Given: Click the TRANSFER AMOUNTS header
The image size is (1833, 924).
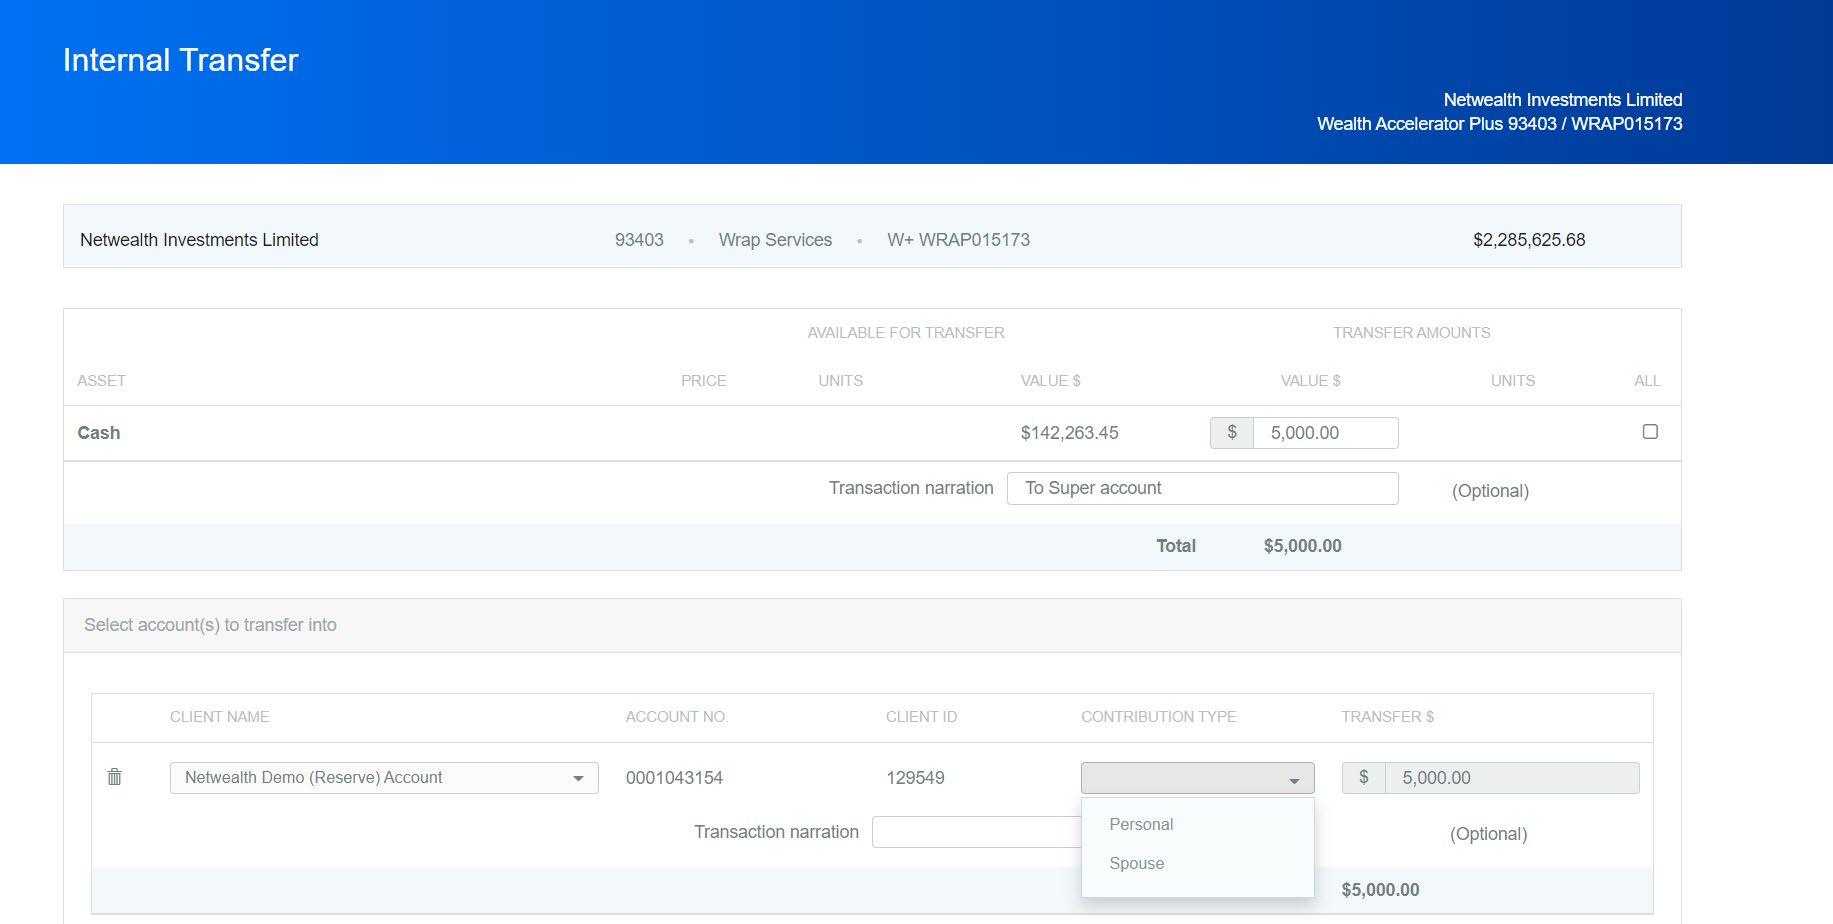Looking at the screenshot, I should pyautogui.click(x=1411, y=333).
